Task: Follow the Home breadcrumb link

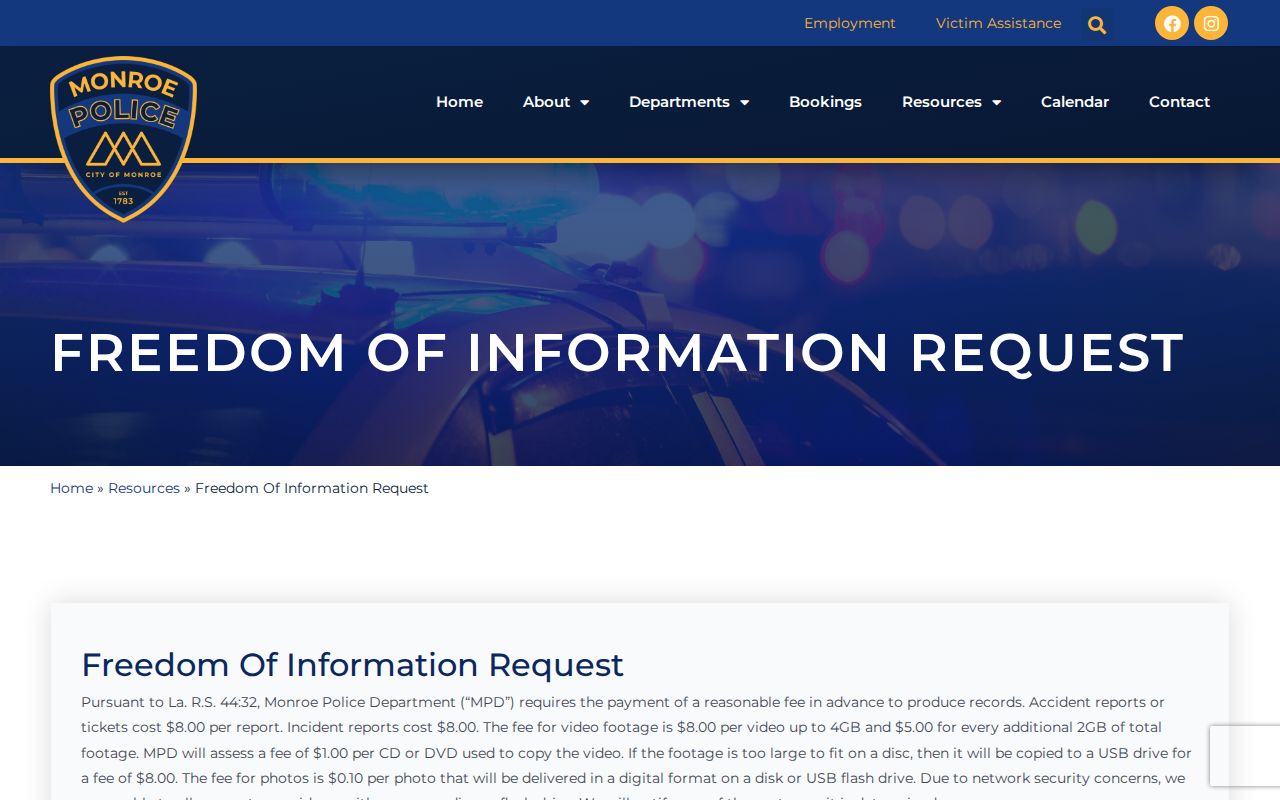Action: 71,488
